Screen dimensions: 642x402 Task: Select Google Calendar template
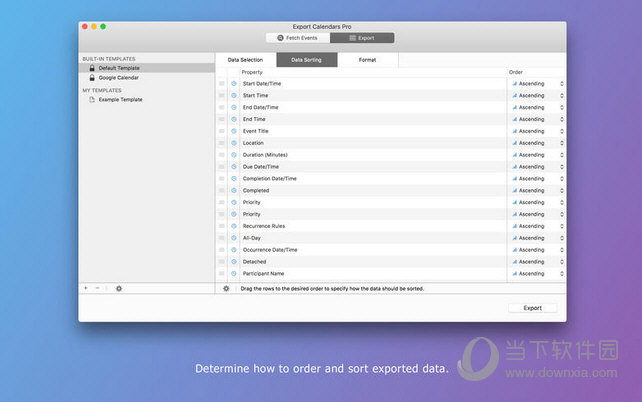pos(147,77)
